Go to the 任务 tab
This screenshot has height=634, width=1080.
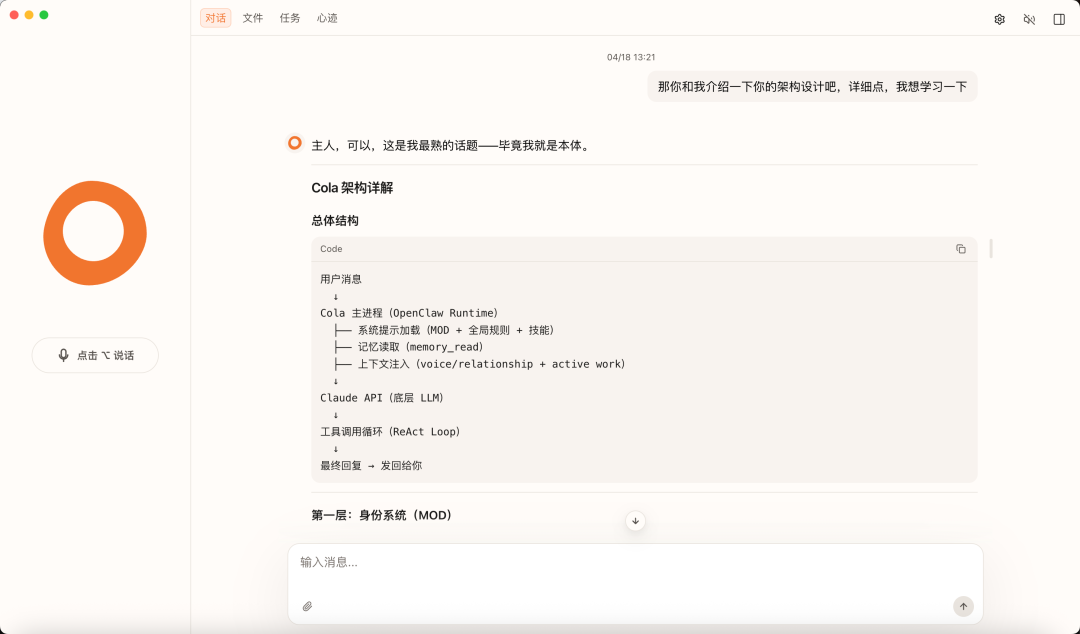click(290, 18)
